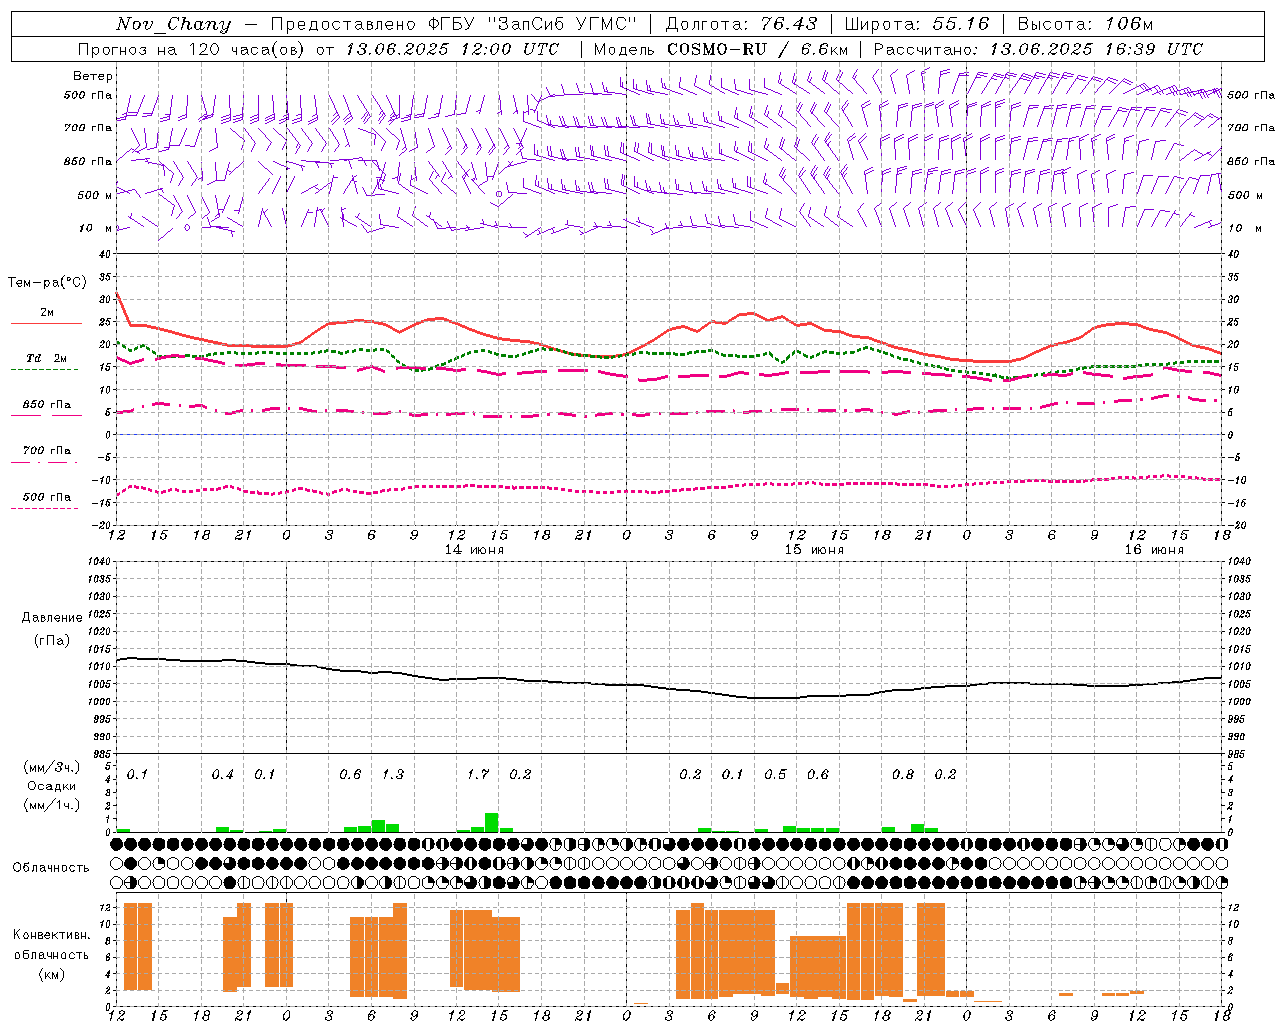1280x1024 pixels.
Task: Click the 15 июня date label
Action: point(814,549)
